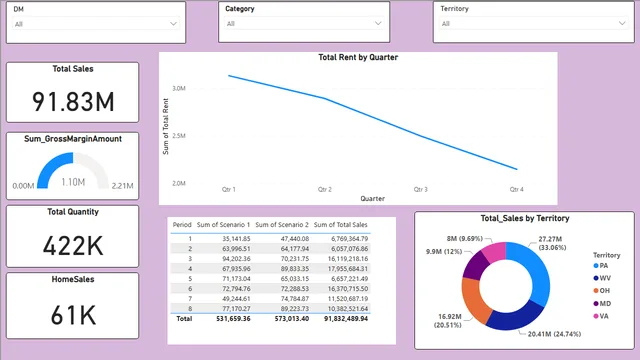This screenshot has width=640, height=360.
Task: Select the pink VA donut segment
Action: [x=495, y=252]
